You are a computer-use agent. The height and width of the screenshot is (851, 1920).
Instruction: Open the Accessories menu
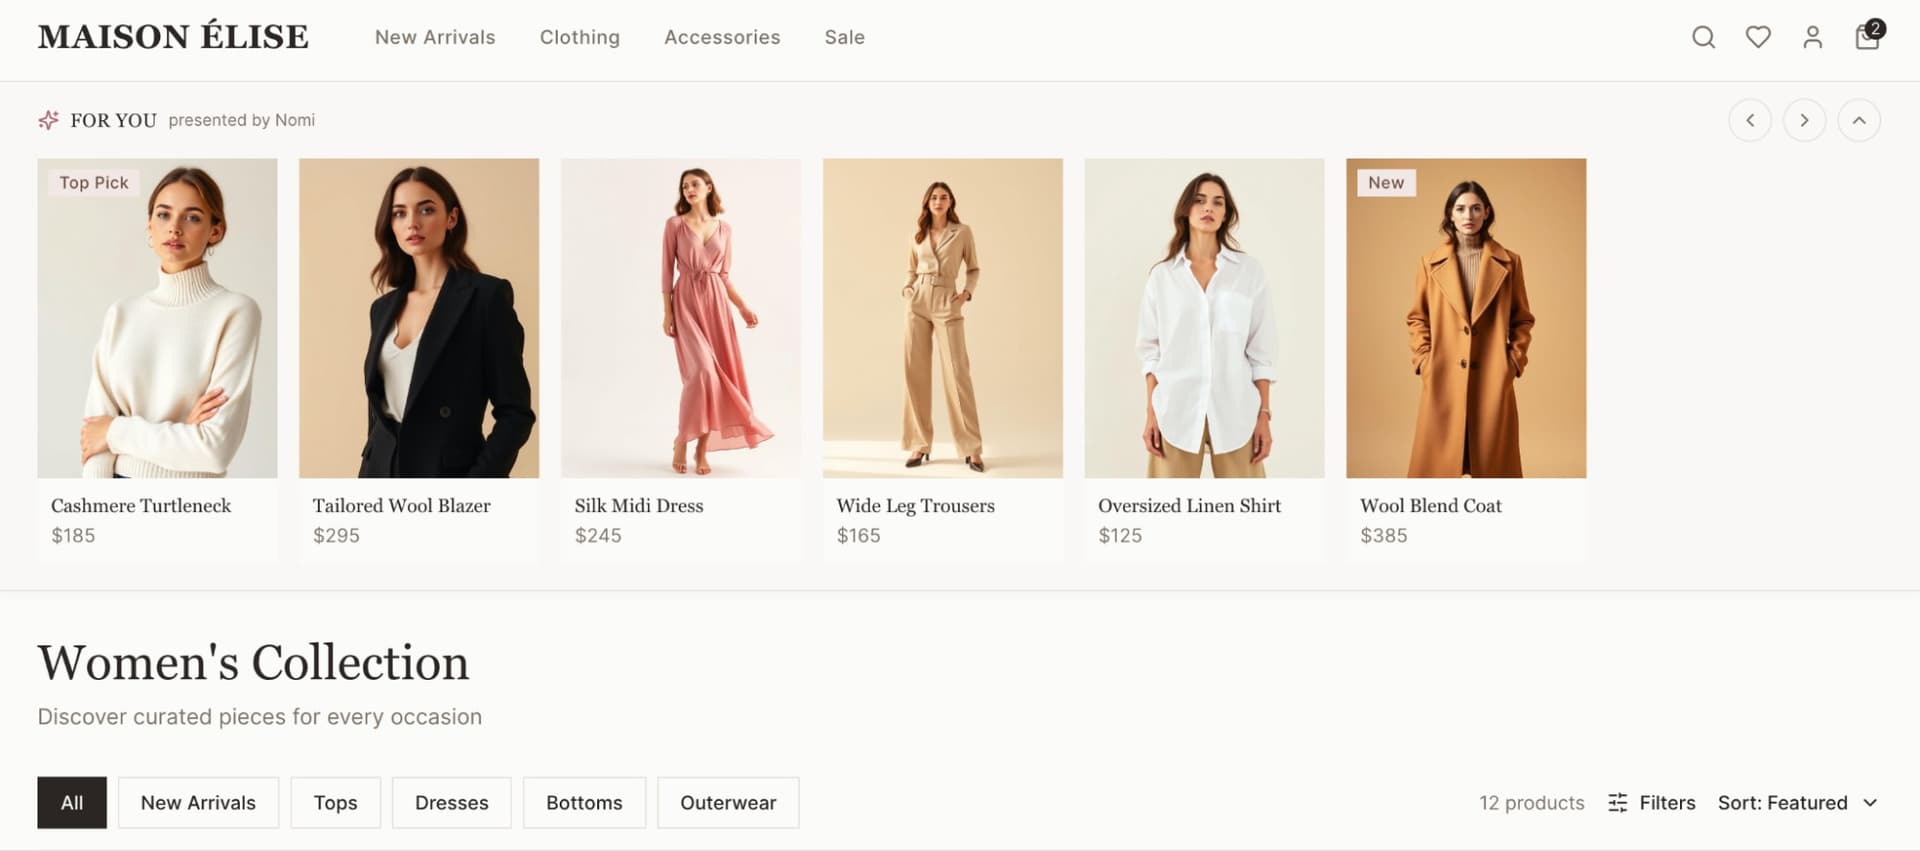(722, 37)
